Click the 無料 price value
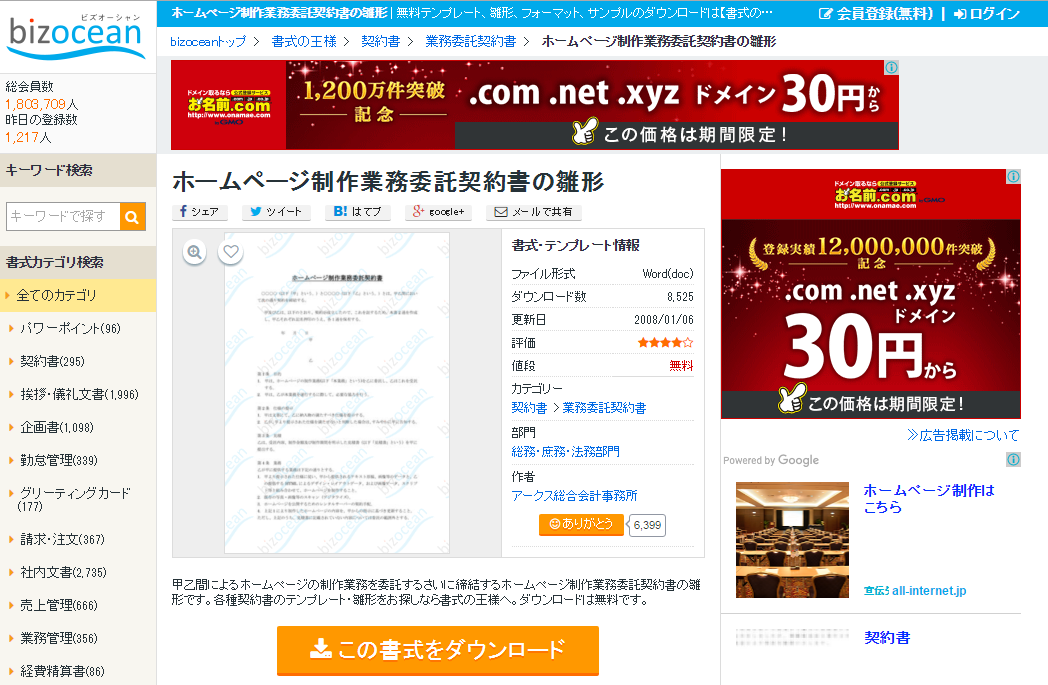This screenshot has width=1048, height=685. point(681,366)
